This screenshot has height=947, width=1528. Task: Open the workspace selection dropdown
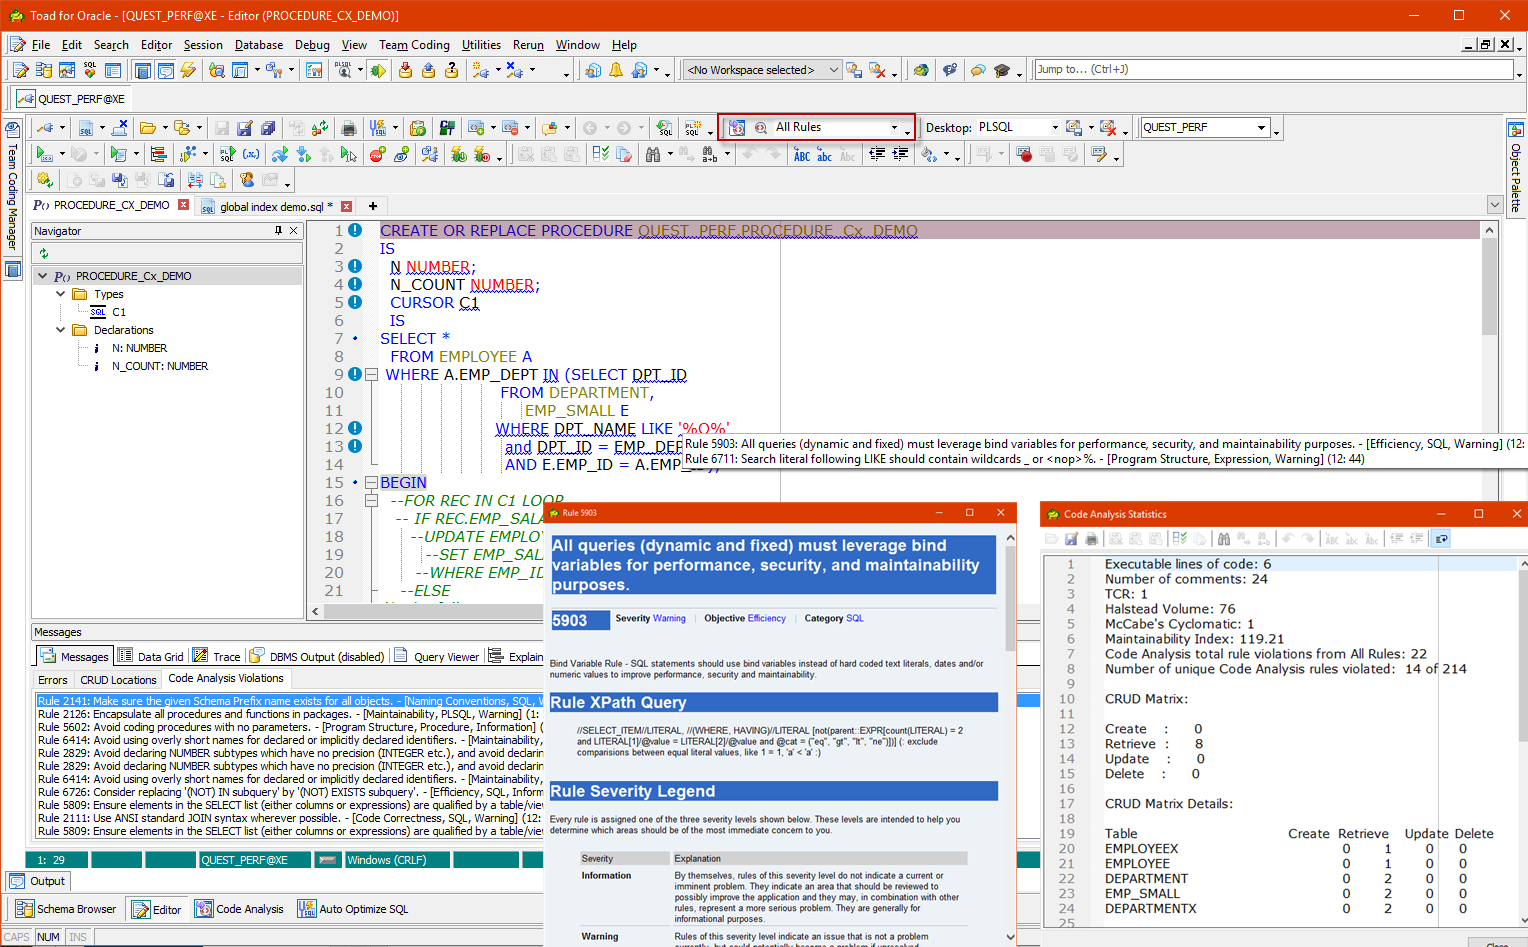pyautogui.click(x=836, y=70)
